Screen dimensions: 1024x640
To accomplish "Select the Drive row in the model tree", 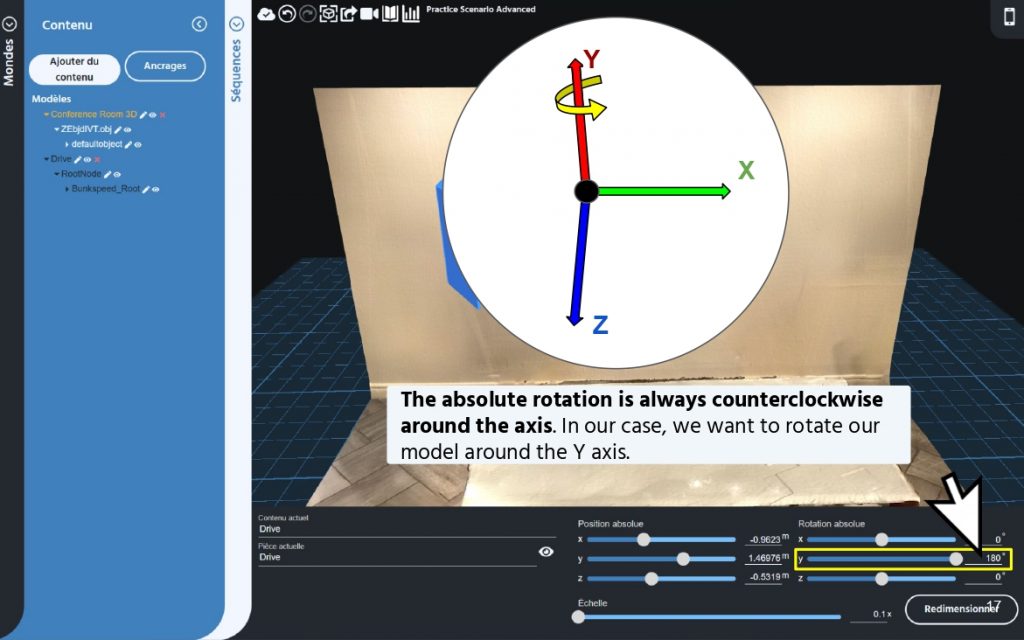I will click(61, 159).
